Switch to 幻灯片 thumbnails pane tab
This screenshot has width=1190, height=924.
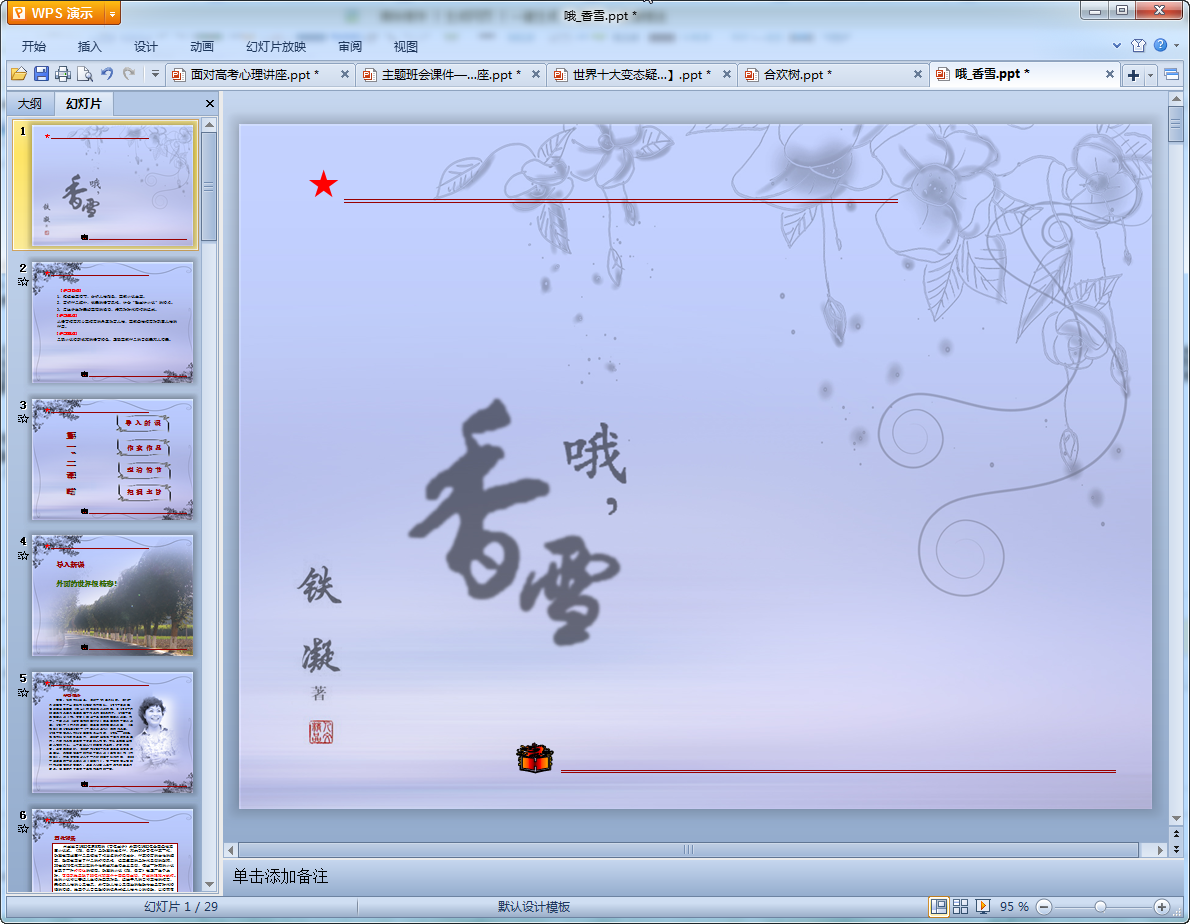83,103
